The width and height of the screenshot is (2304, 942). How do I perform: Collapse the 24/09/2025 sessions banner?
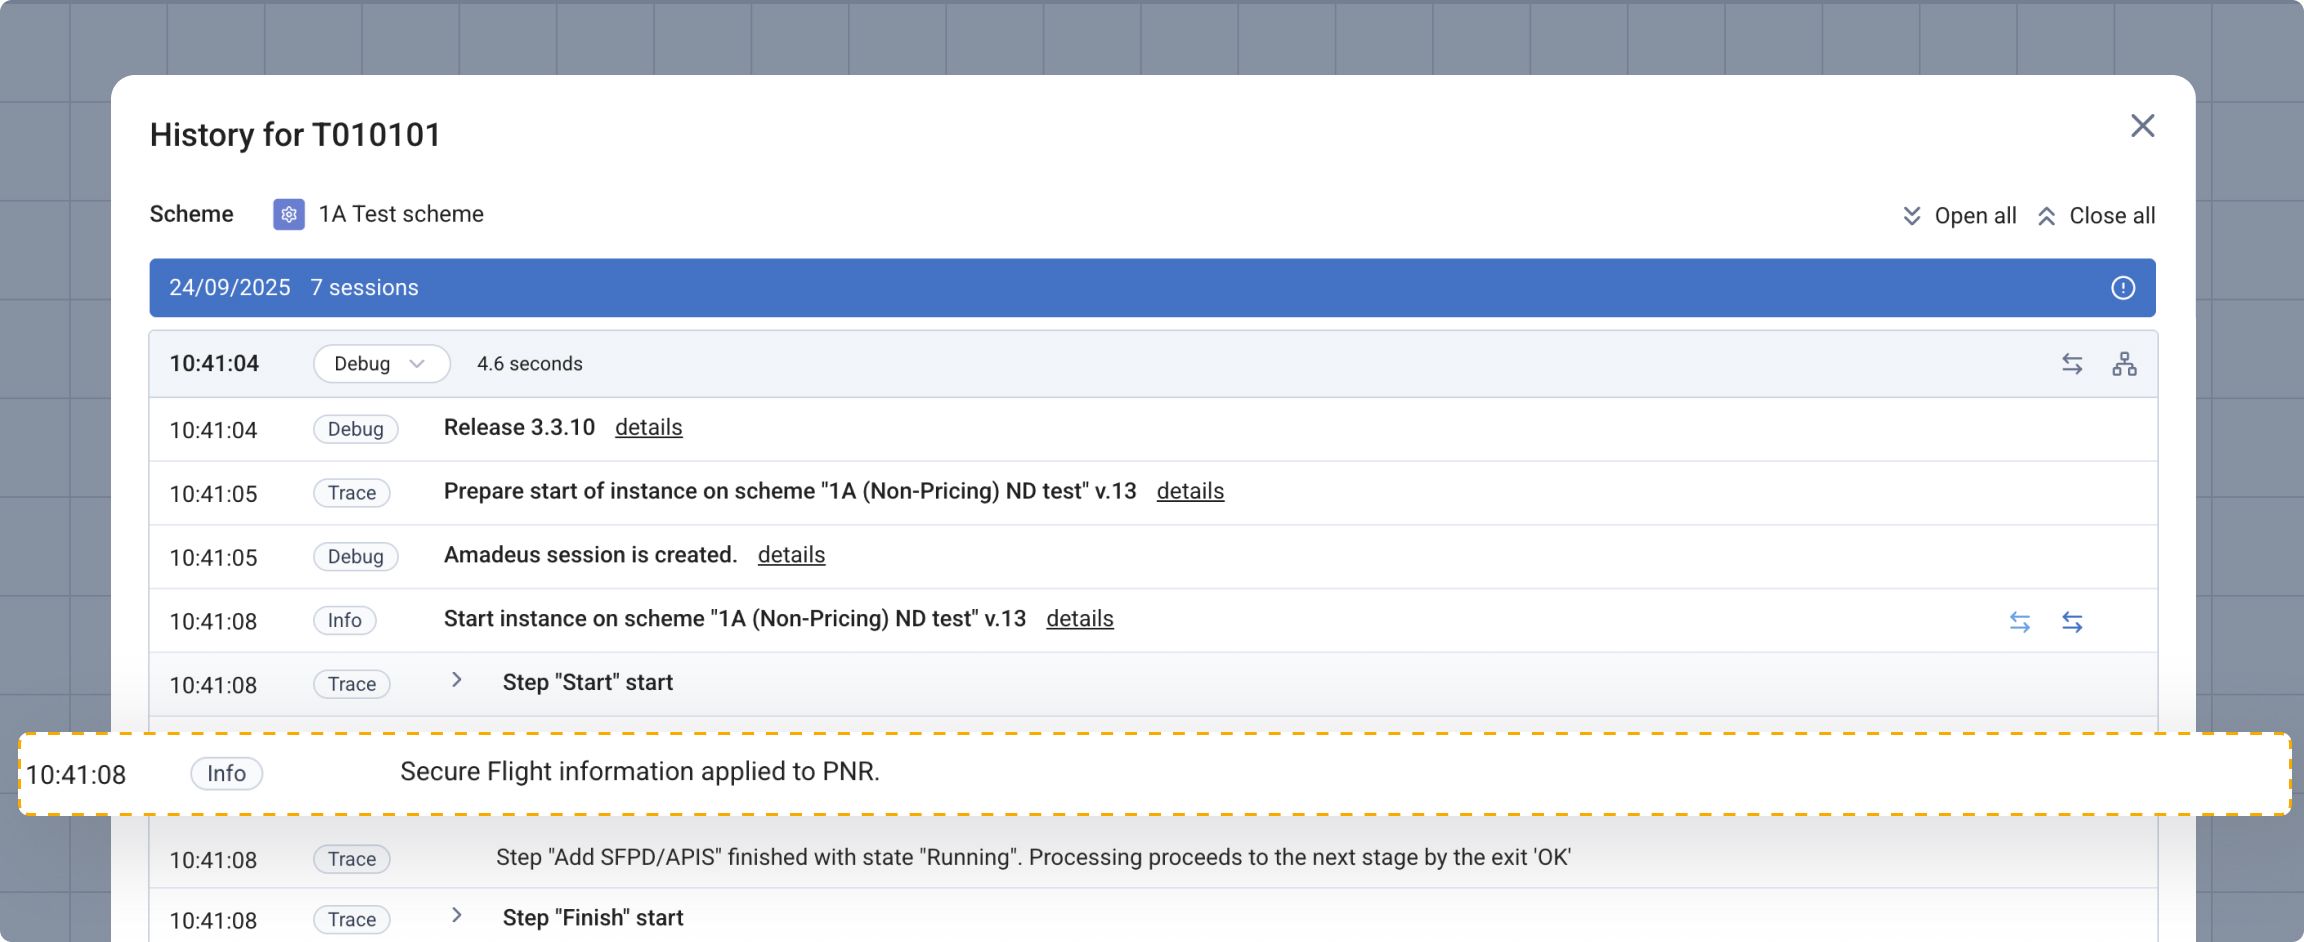(x=700, y=287)
